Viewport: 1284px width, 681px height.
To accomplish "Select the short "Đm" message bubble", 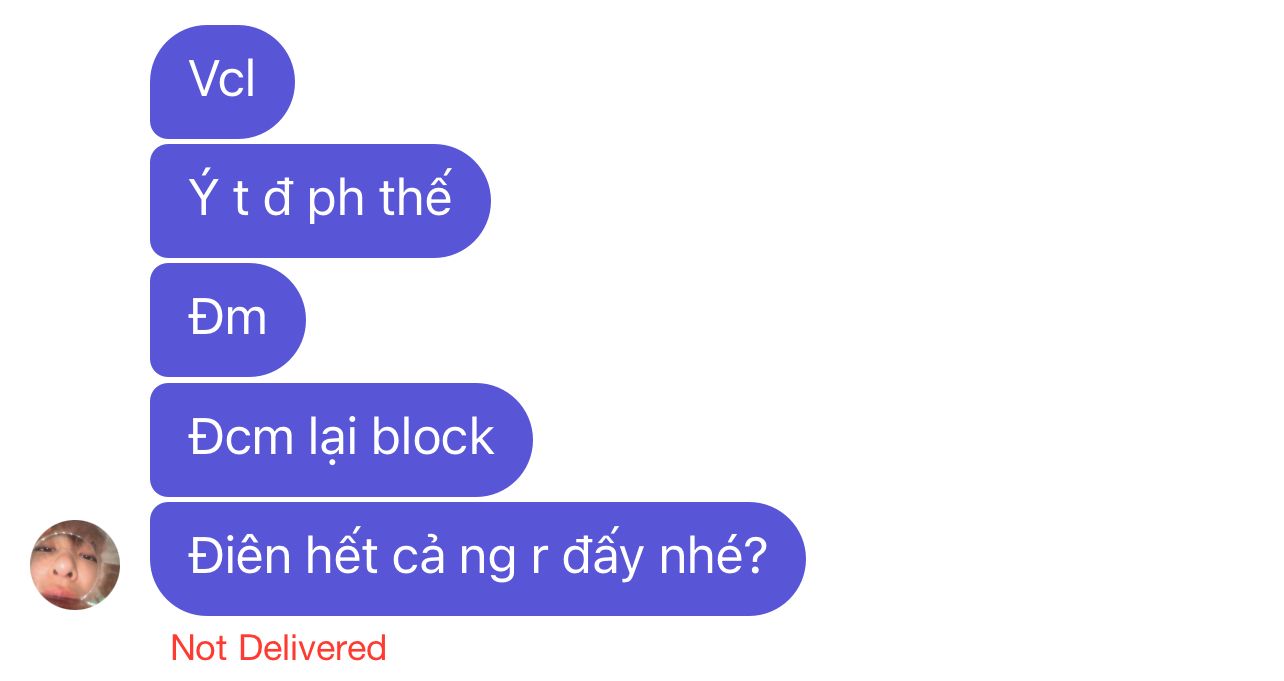I will (228, 320).
